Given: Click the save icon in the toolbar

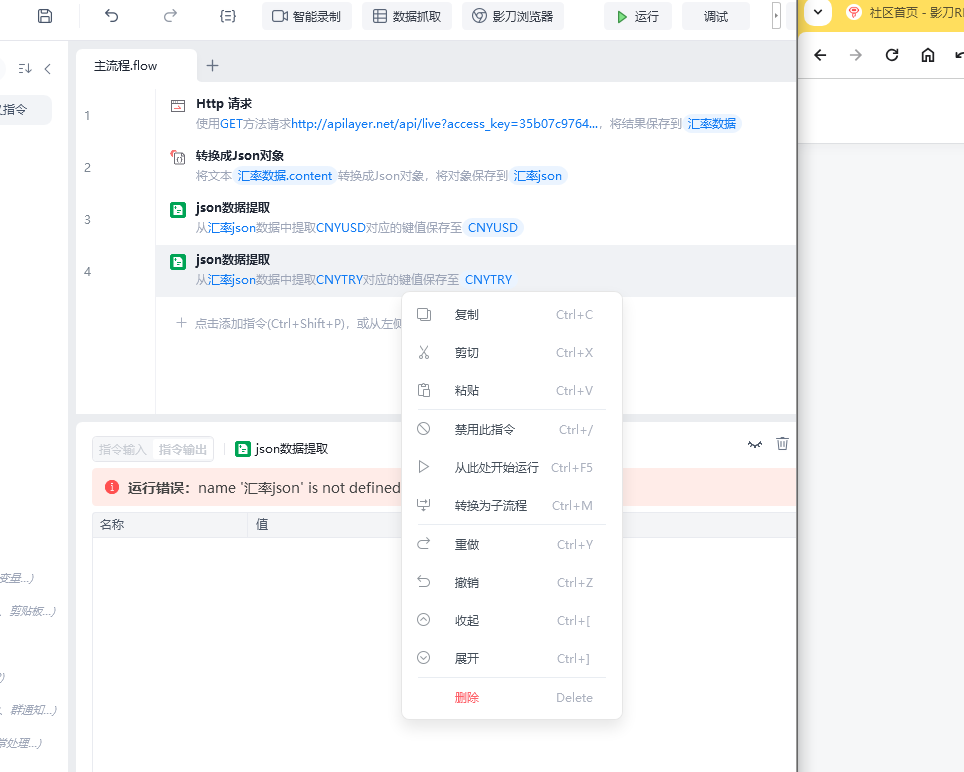Looking at the screenshot, I should pos(44,16).
